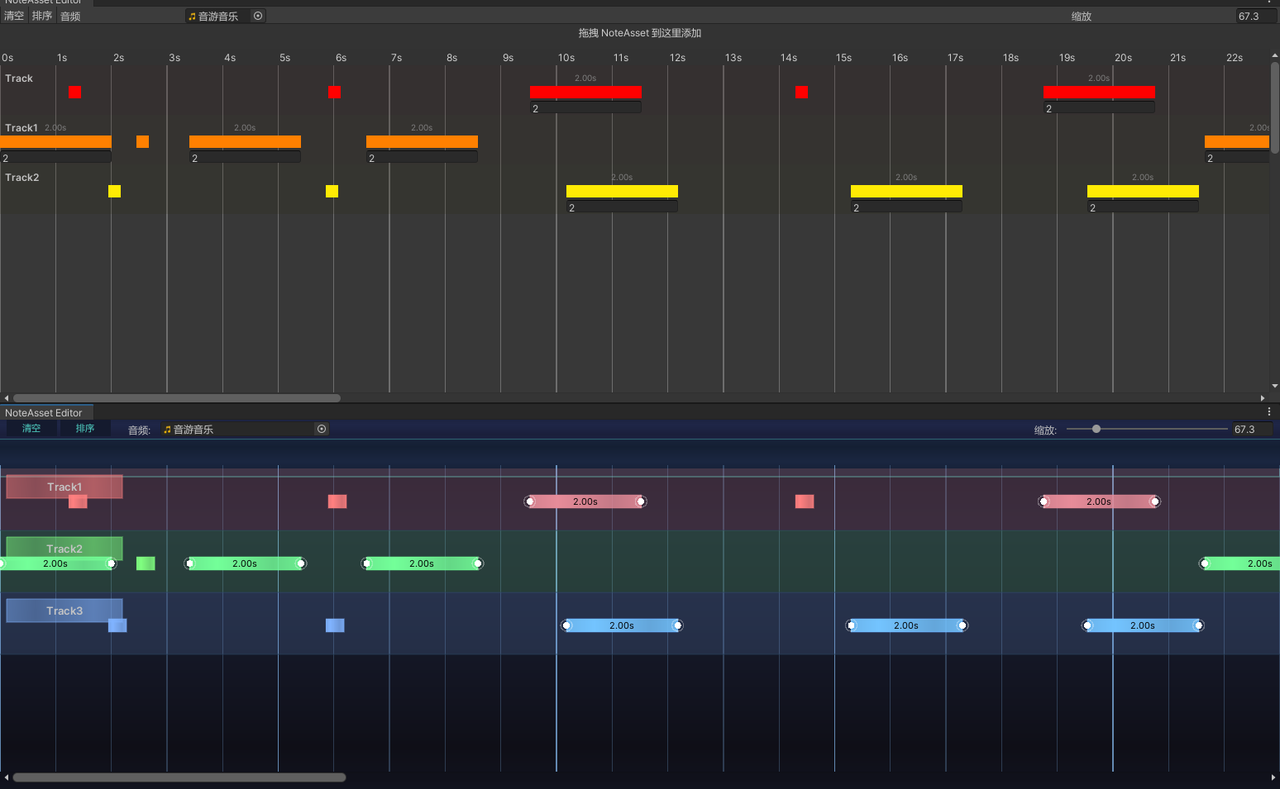Click duration field under yellow bar near 15s
Image resolution: width=1280 pixels, height=789 pixels.
906,207
